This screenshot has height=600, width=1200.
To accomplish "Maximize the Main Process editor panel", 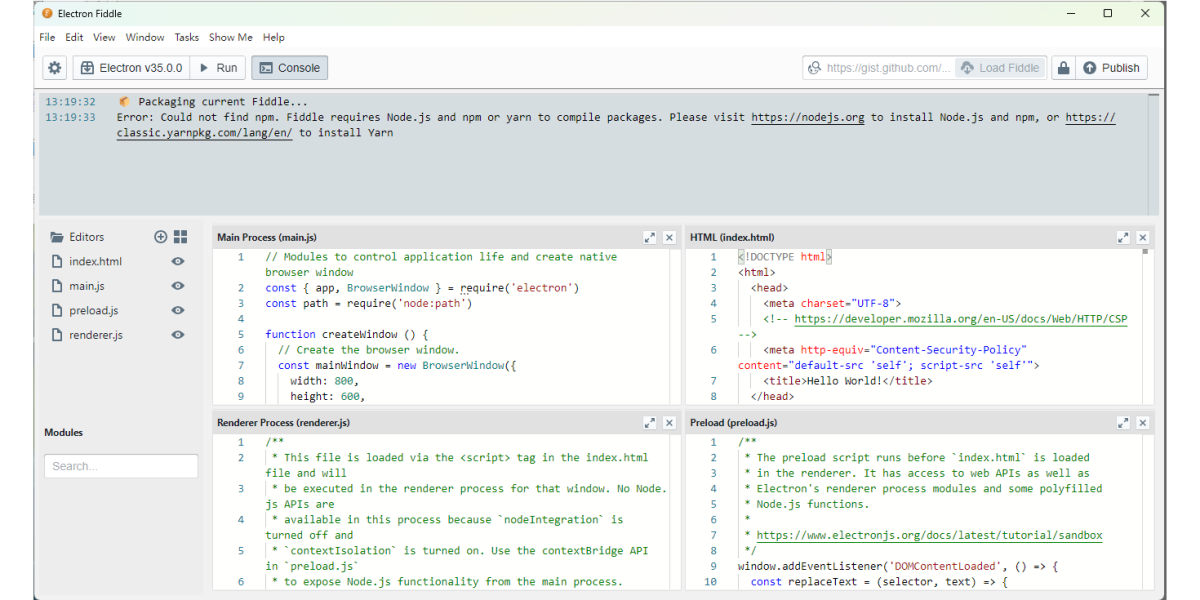I will click(x=650, y=238).
